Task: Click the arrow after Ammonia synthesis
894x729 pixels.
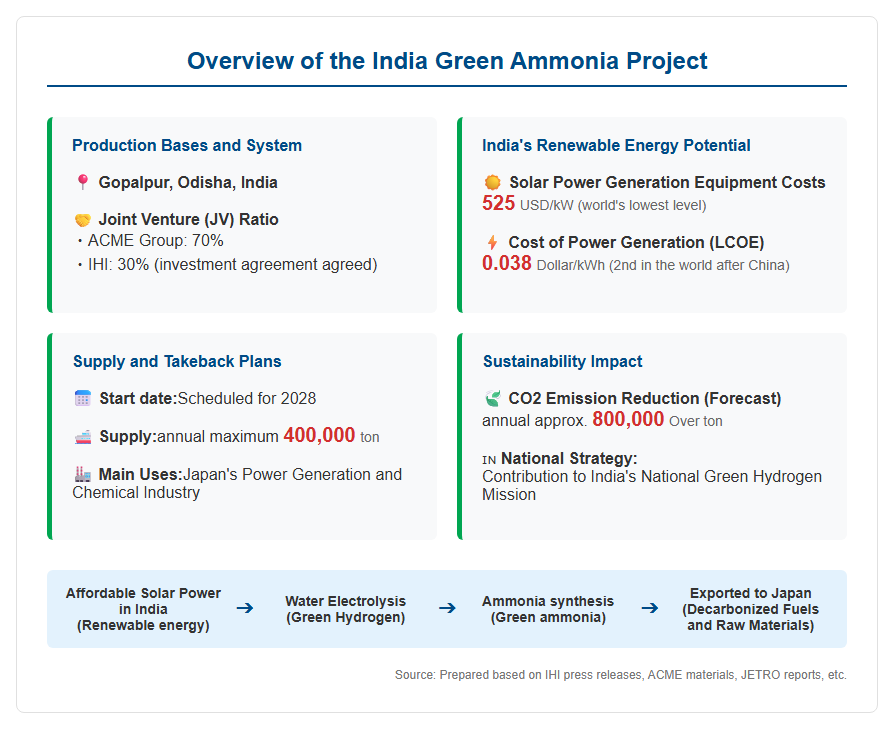Action: [x=650, y=608]
